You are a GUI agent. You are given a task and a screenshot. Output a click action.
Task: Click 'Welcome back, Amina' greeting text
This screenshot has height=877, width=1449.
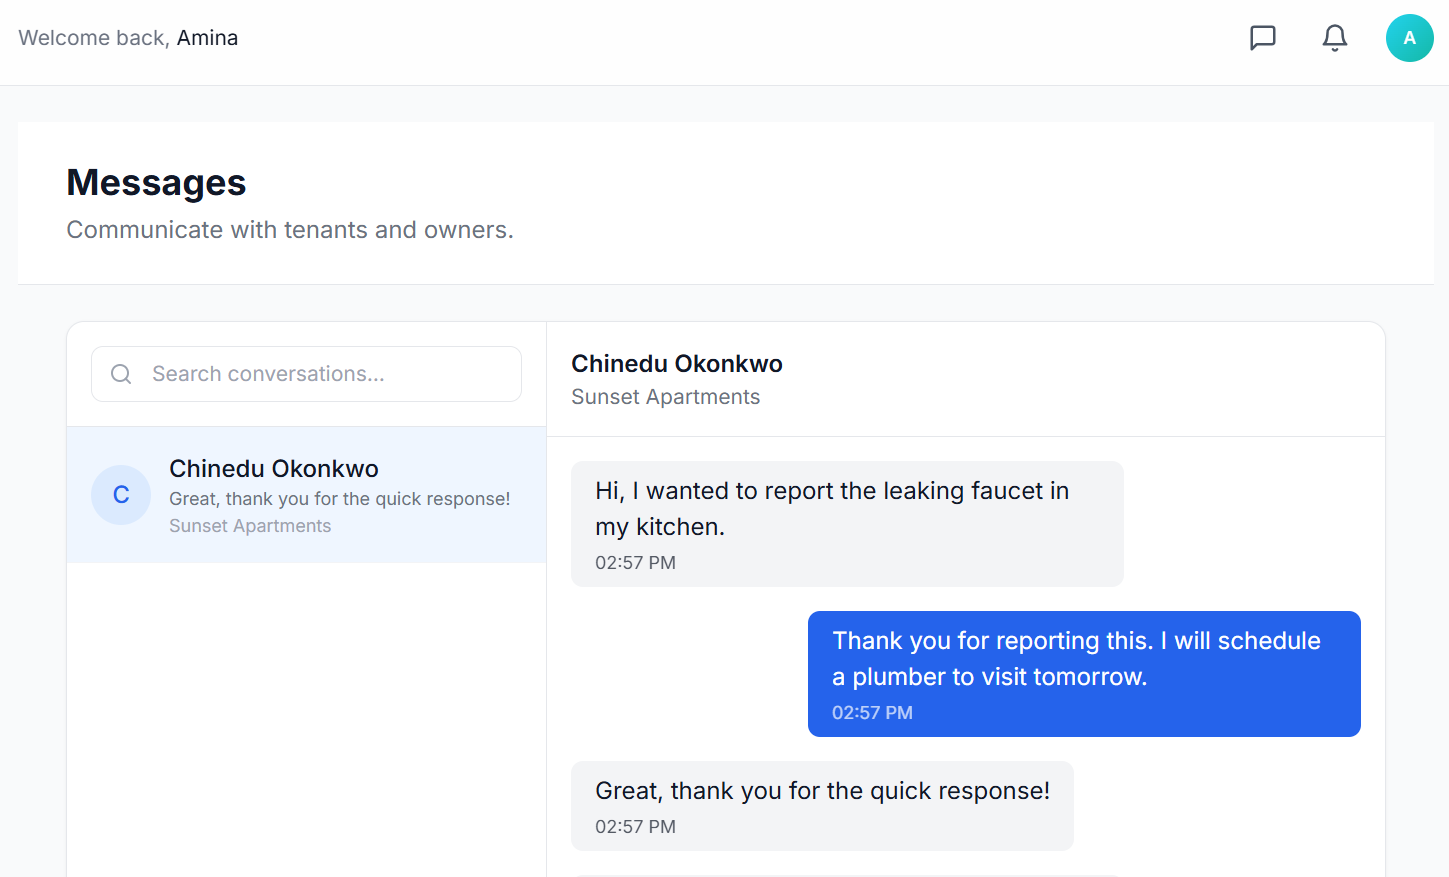pyautogui.click(x=128, y=38)
